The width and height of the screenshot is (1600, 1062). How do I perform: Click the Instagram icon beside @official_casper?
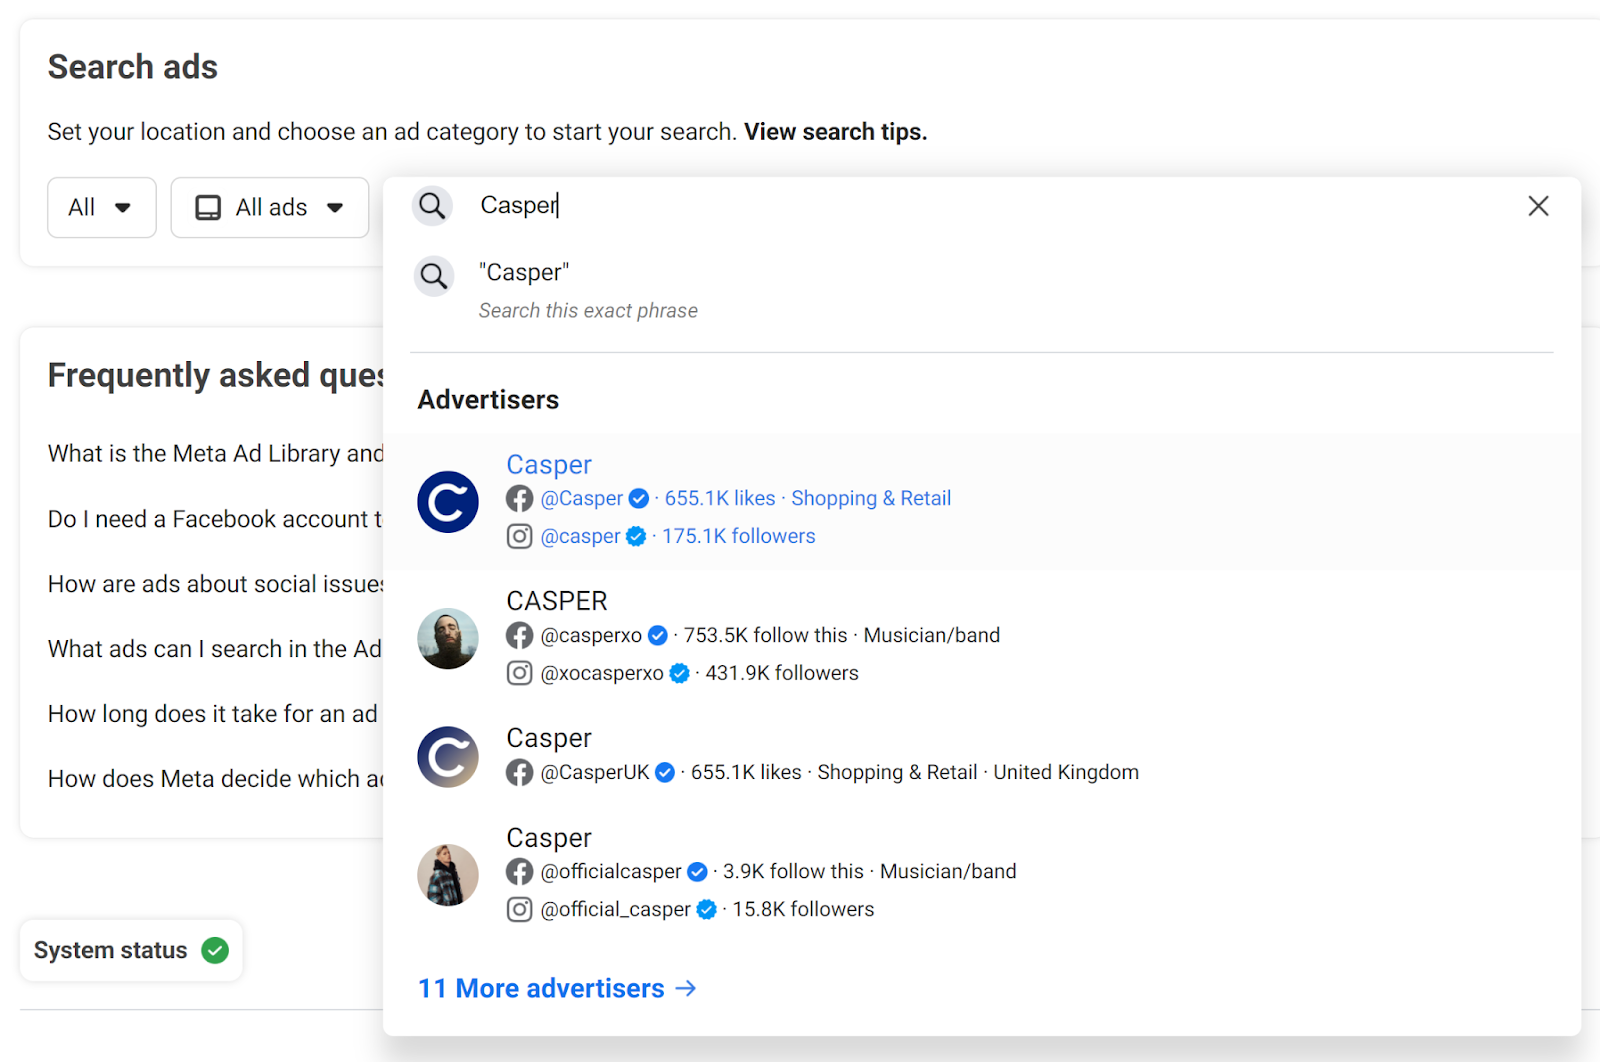[519, 909]
